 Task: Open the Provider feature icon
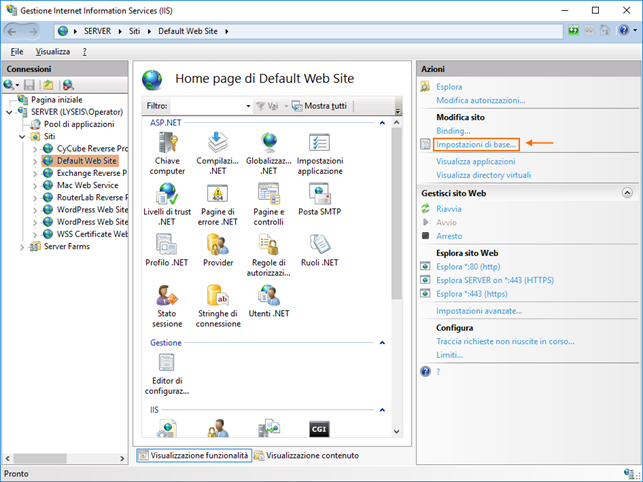[x=218, y=251]
